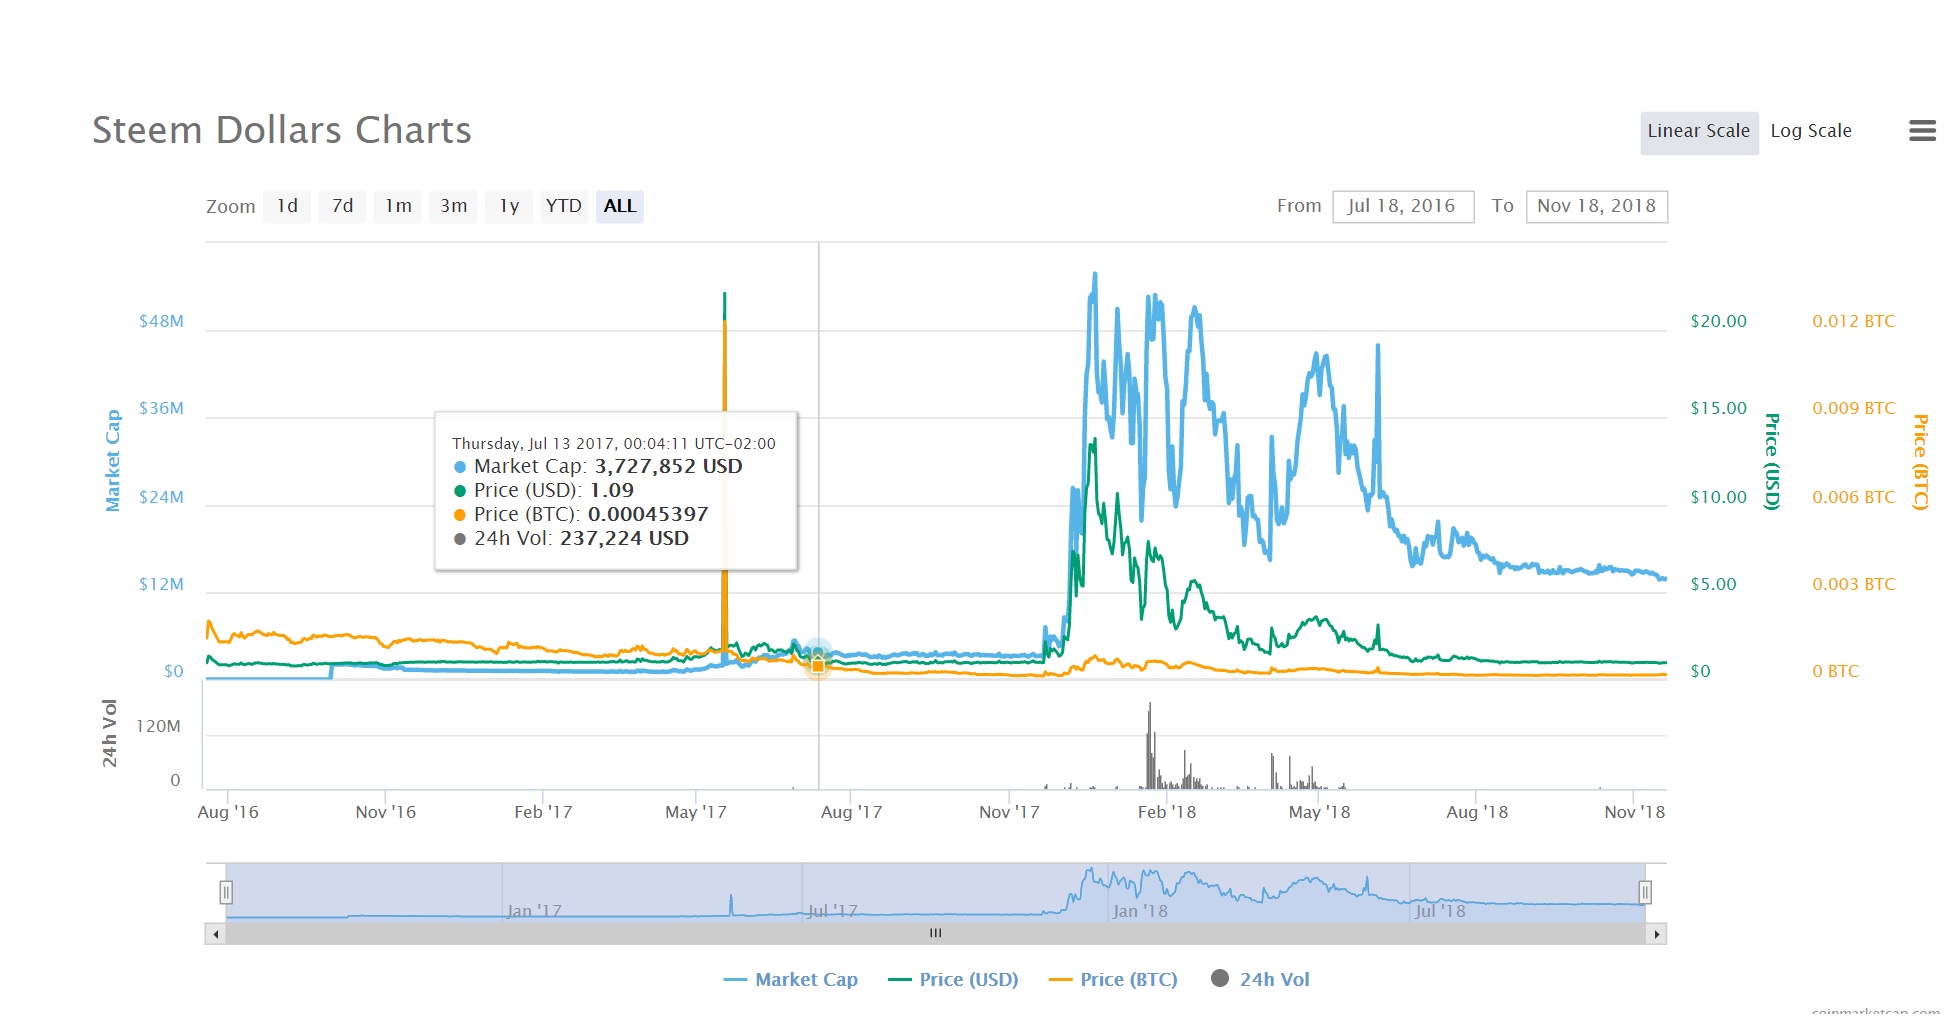The image size is (1954, 1016).
Task: Click the navigator right scroll arrow
Action: tap(1657, 934)
